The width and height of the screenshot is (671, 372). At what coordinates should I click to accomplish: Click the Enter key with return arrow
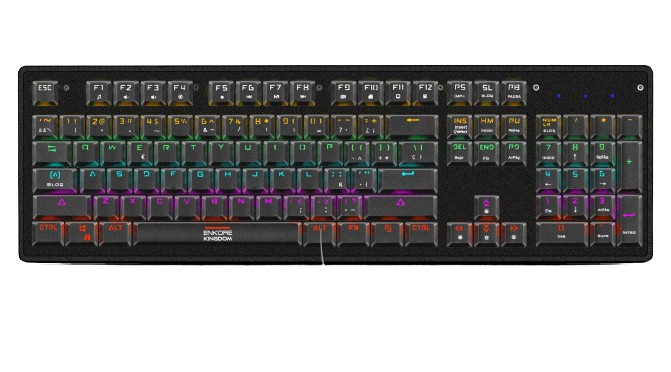point(408,179)
